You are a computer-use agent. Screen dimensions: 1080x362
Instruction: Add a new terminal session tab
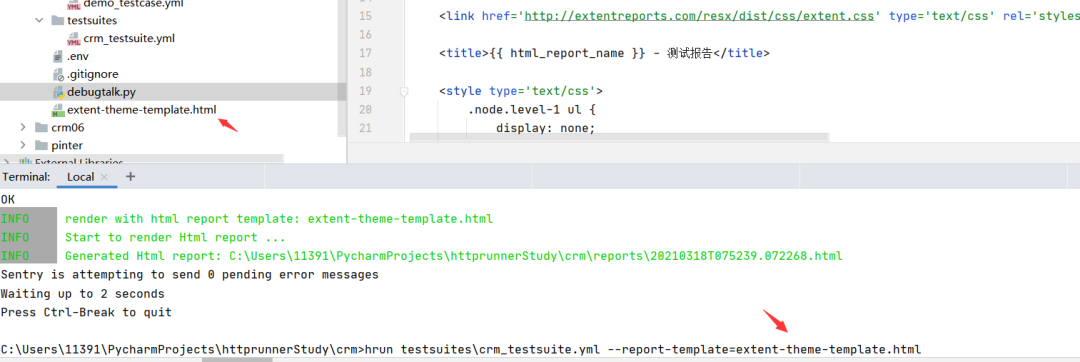click(x=130, y=177)
